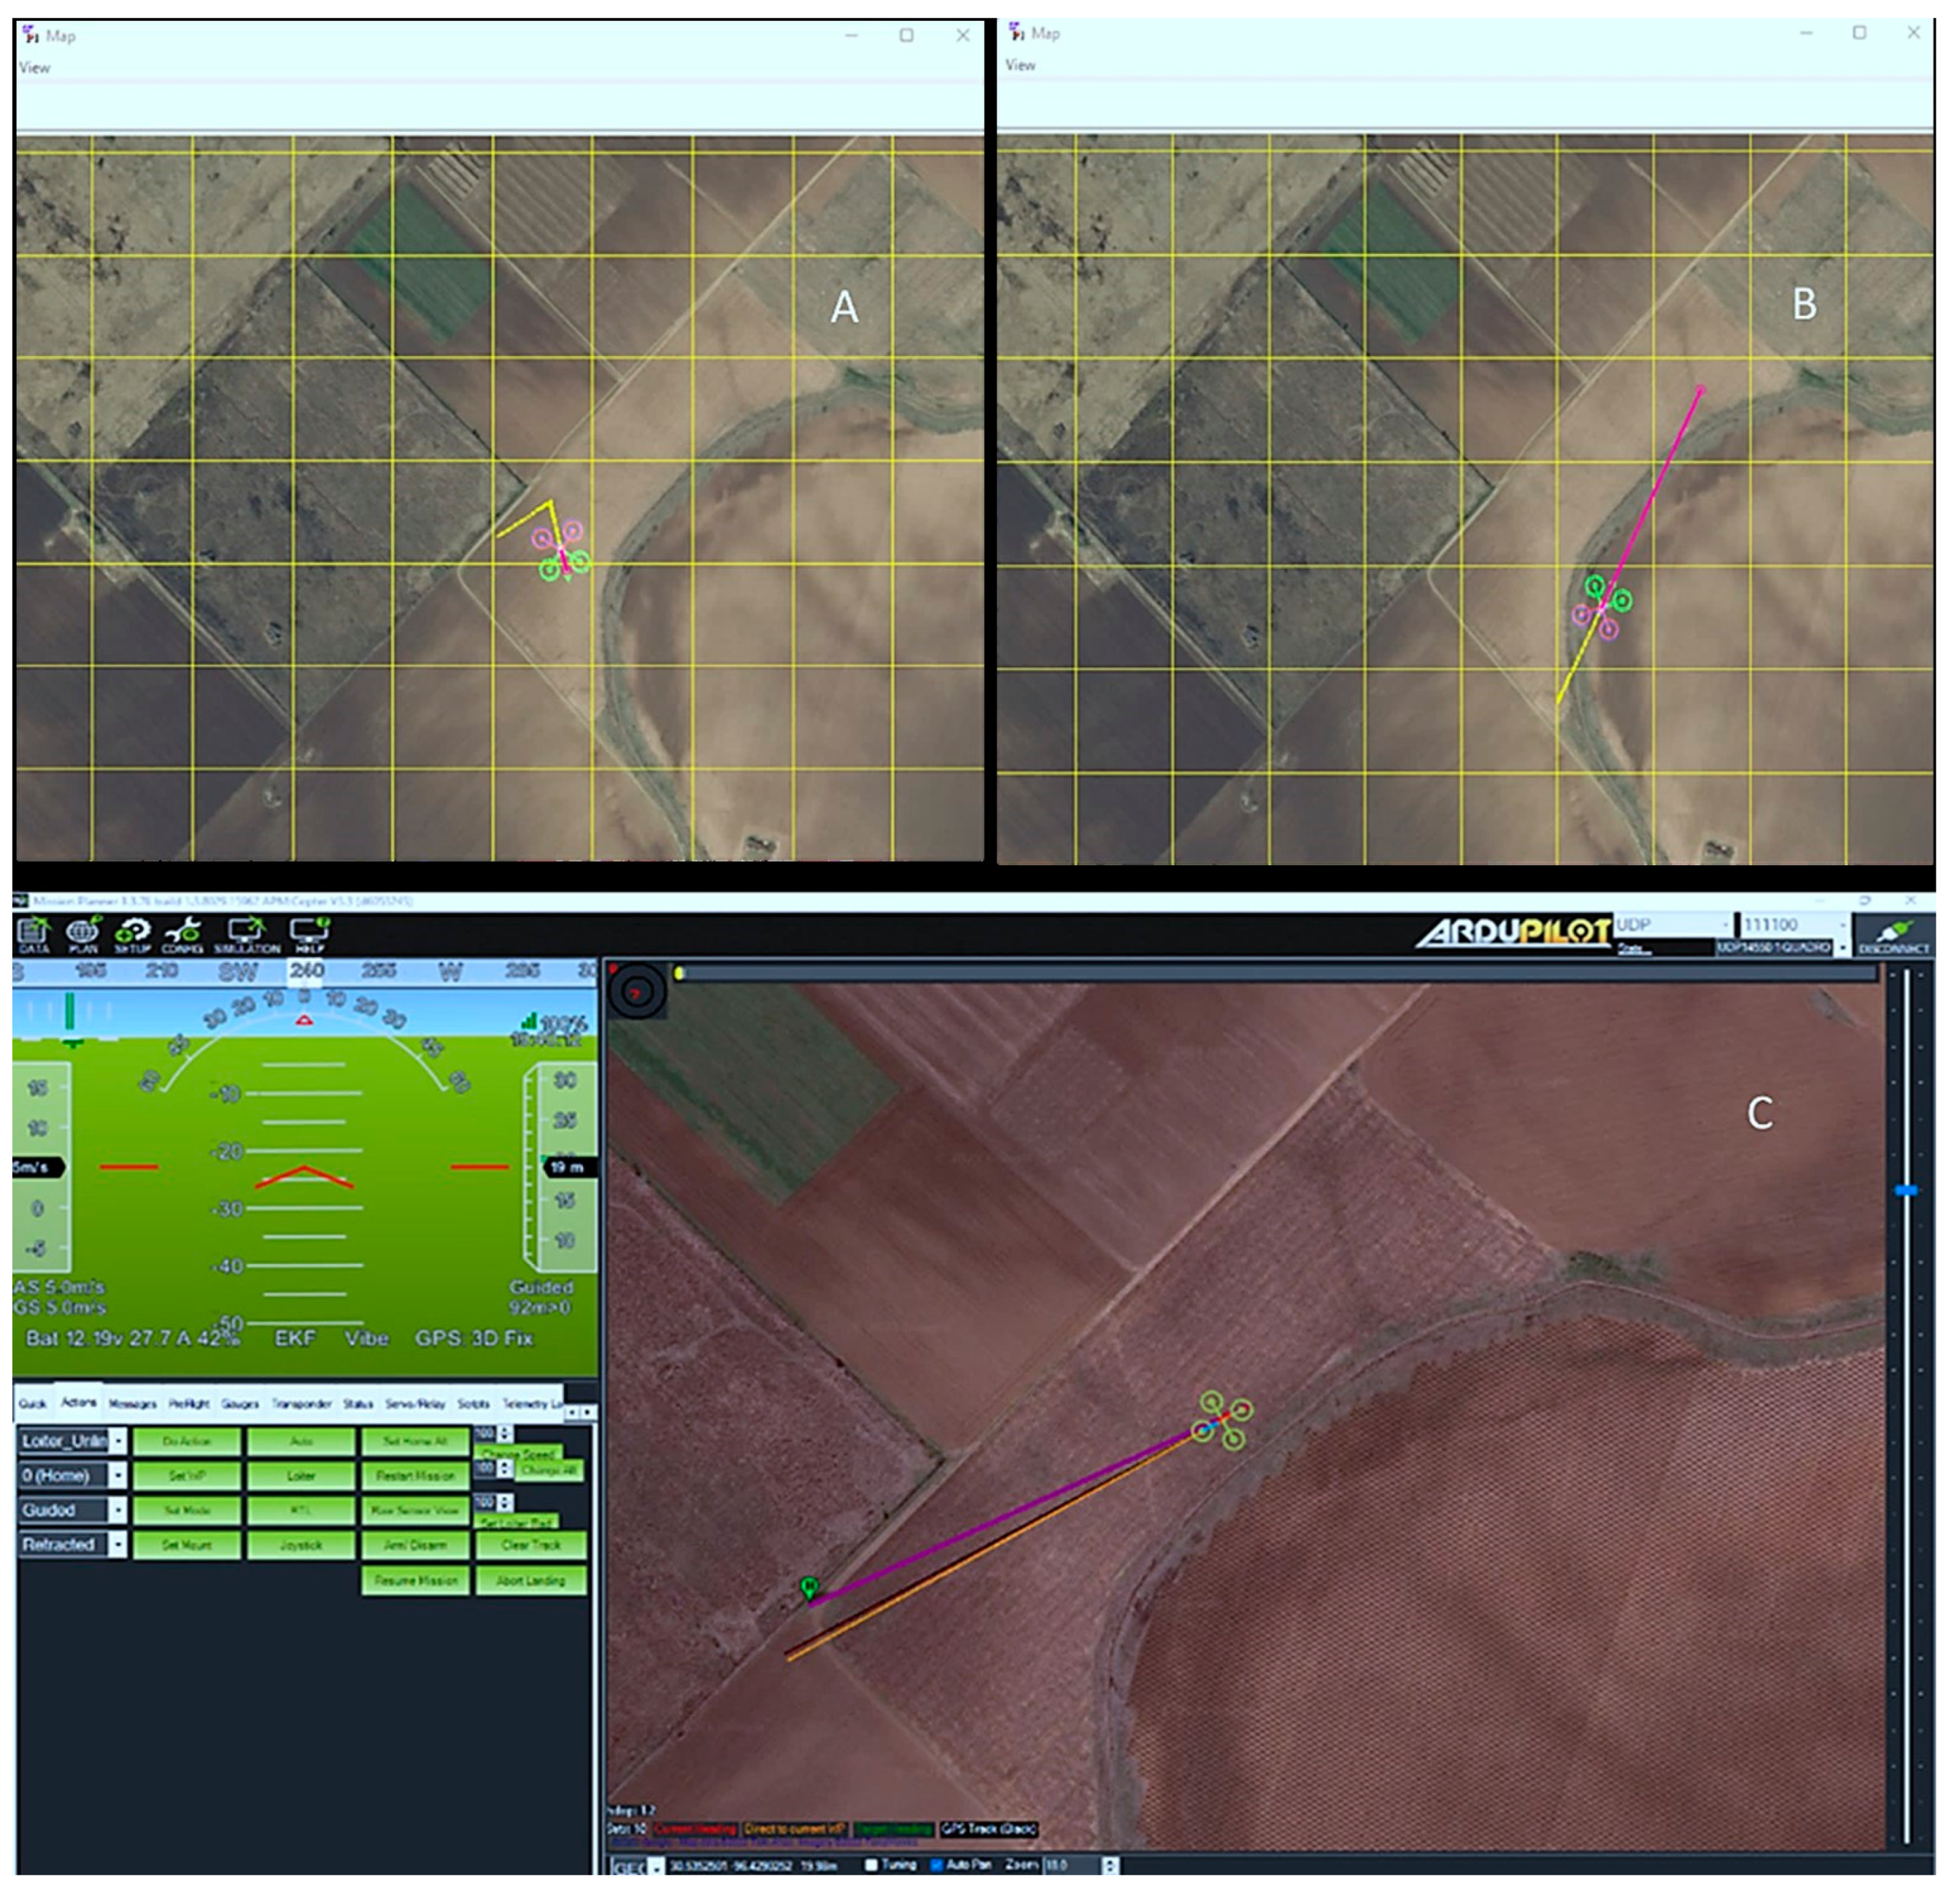Click the green home marker on map C
Image resolution: width=1960 pixels, height=1895 pixels.
click(809, 1587)
